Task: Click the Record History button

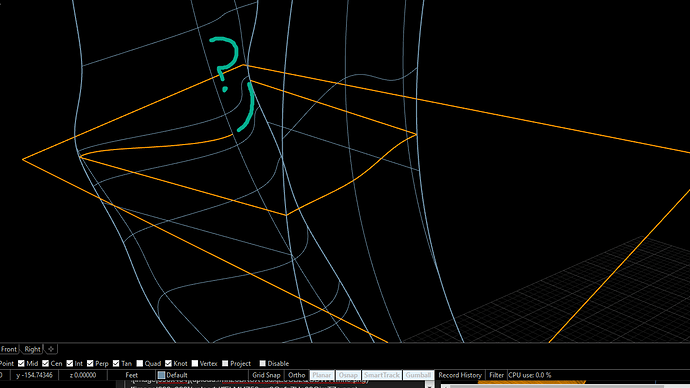Action: coord(460,375)
